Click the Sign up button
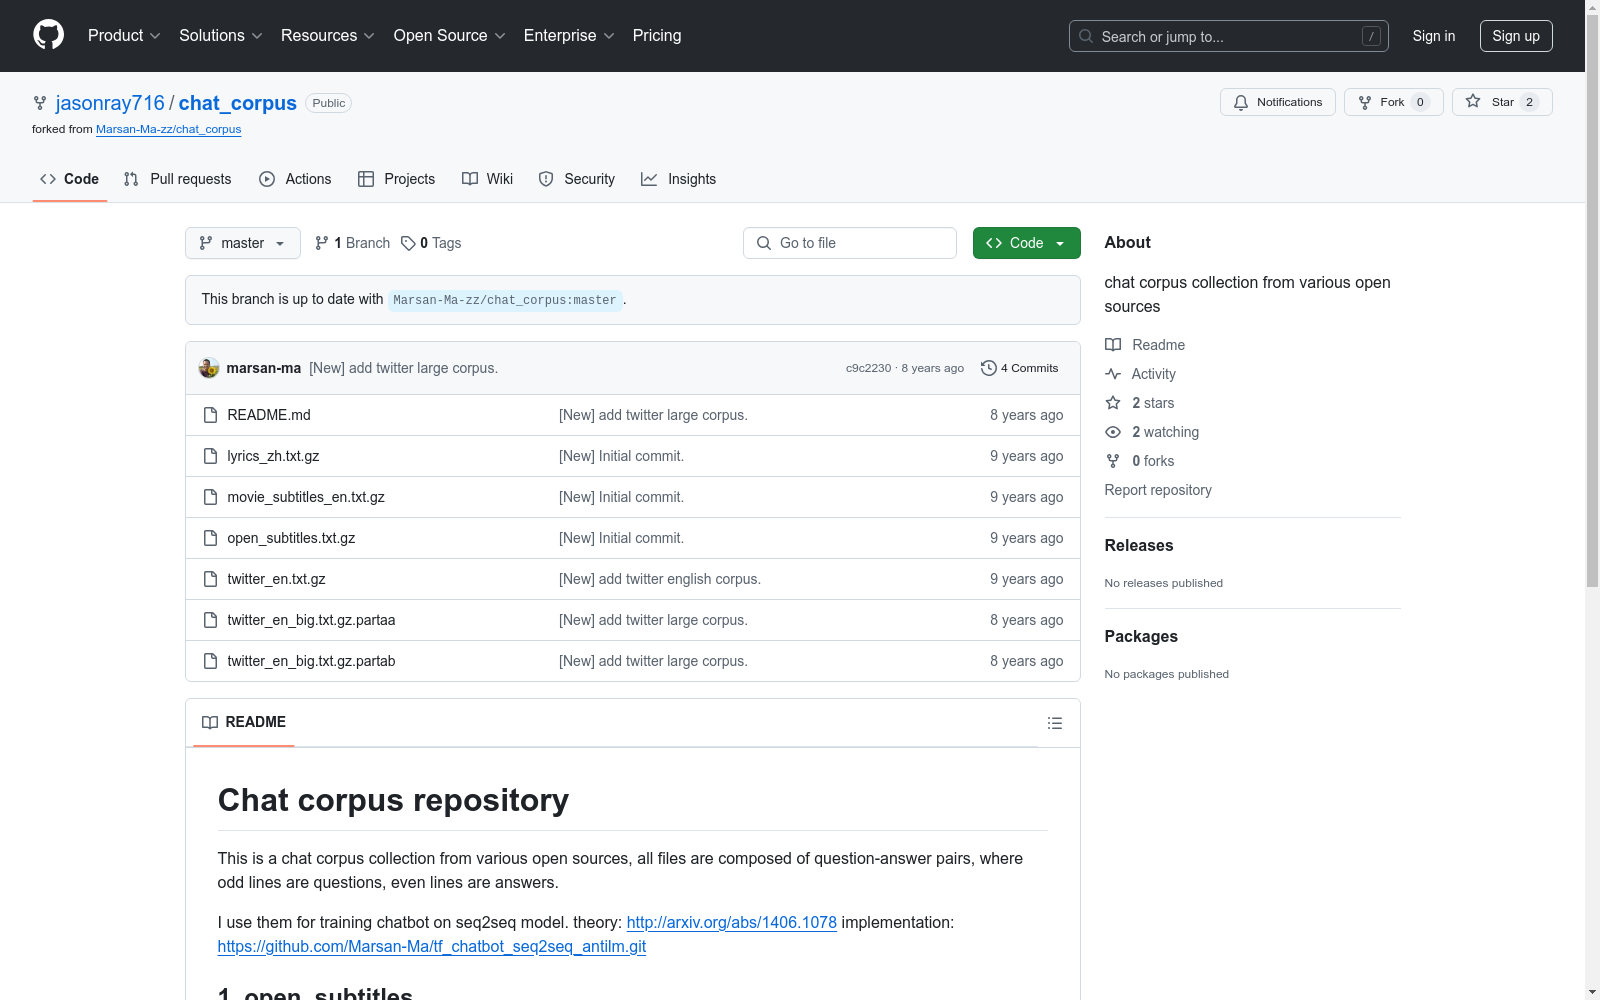This screenshot has width=1600, height=1000. 1516,36
